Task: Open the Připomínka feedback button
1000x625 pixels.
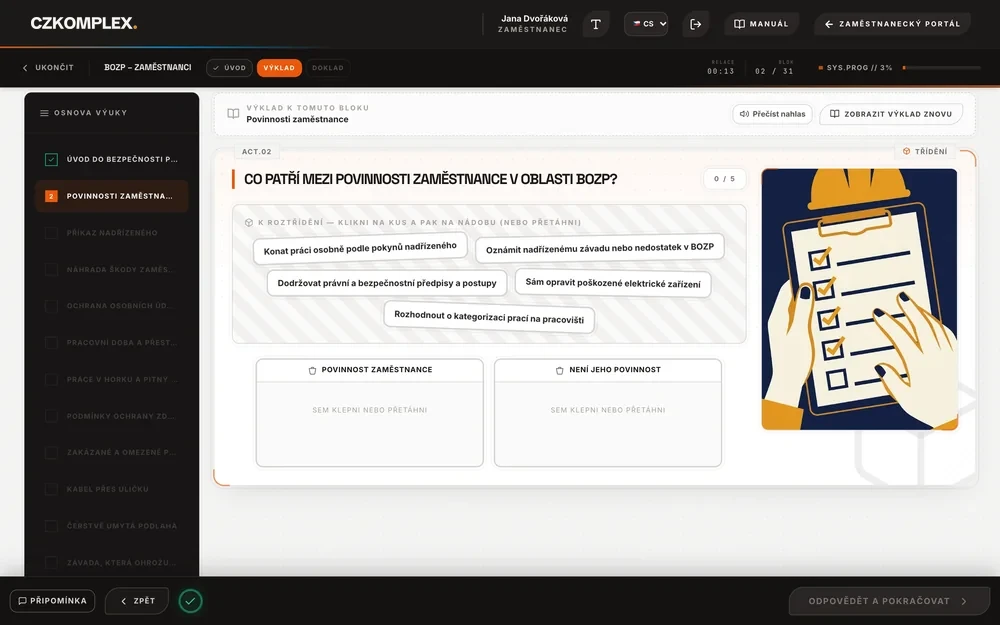Action: [x=52, y=601]
